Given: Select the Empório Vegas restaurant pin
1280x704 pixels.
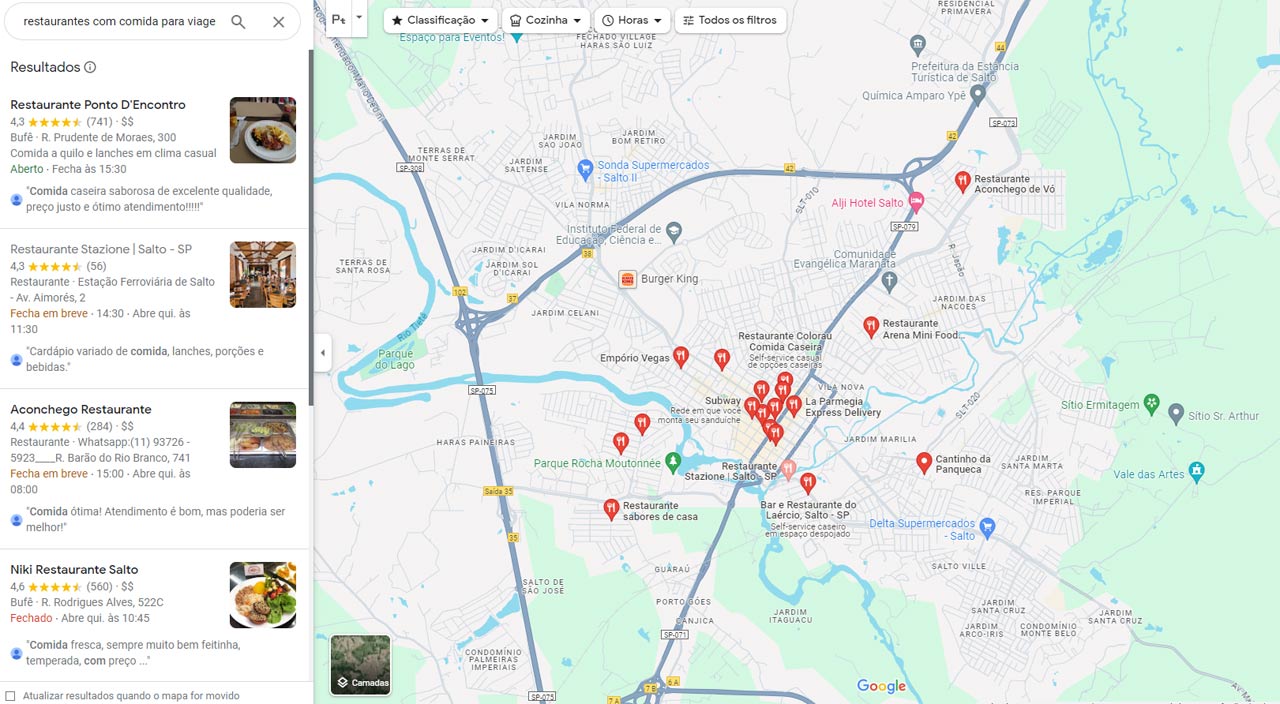Looking at the screenshot, I should point(681,356).
